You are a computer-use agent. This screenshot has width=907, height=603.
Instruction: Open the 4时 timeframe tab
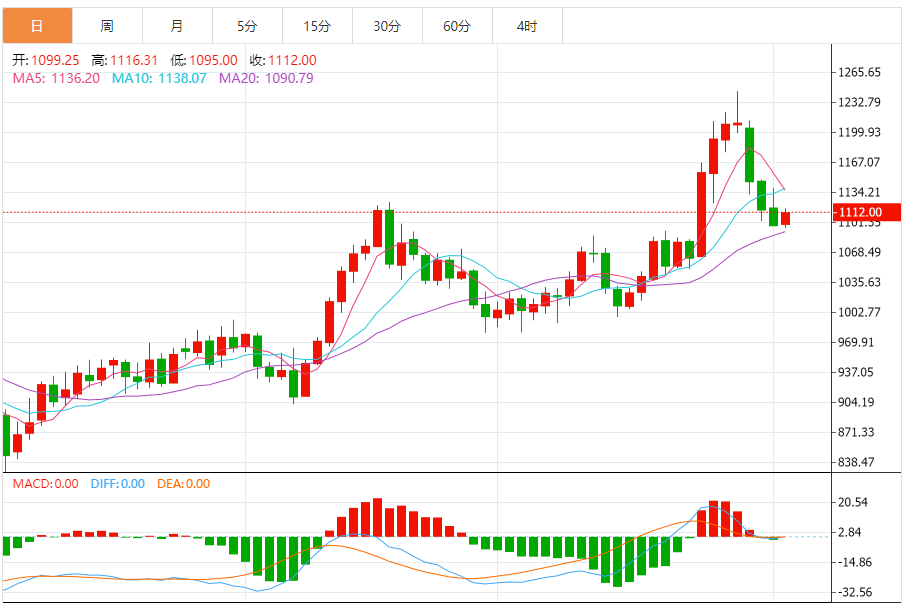(527, 26)
